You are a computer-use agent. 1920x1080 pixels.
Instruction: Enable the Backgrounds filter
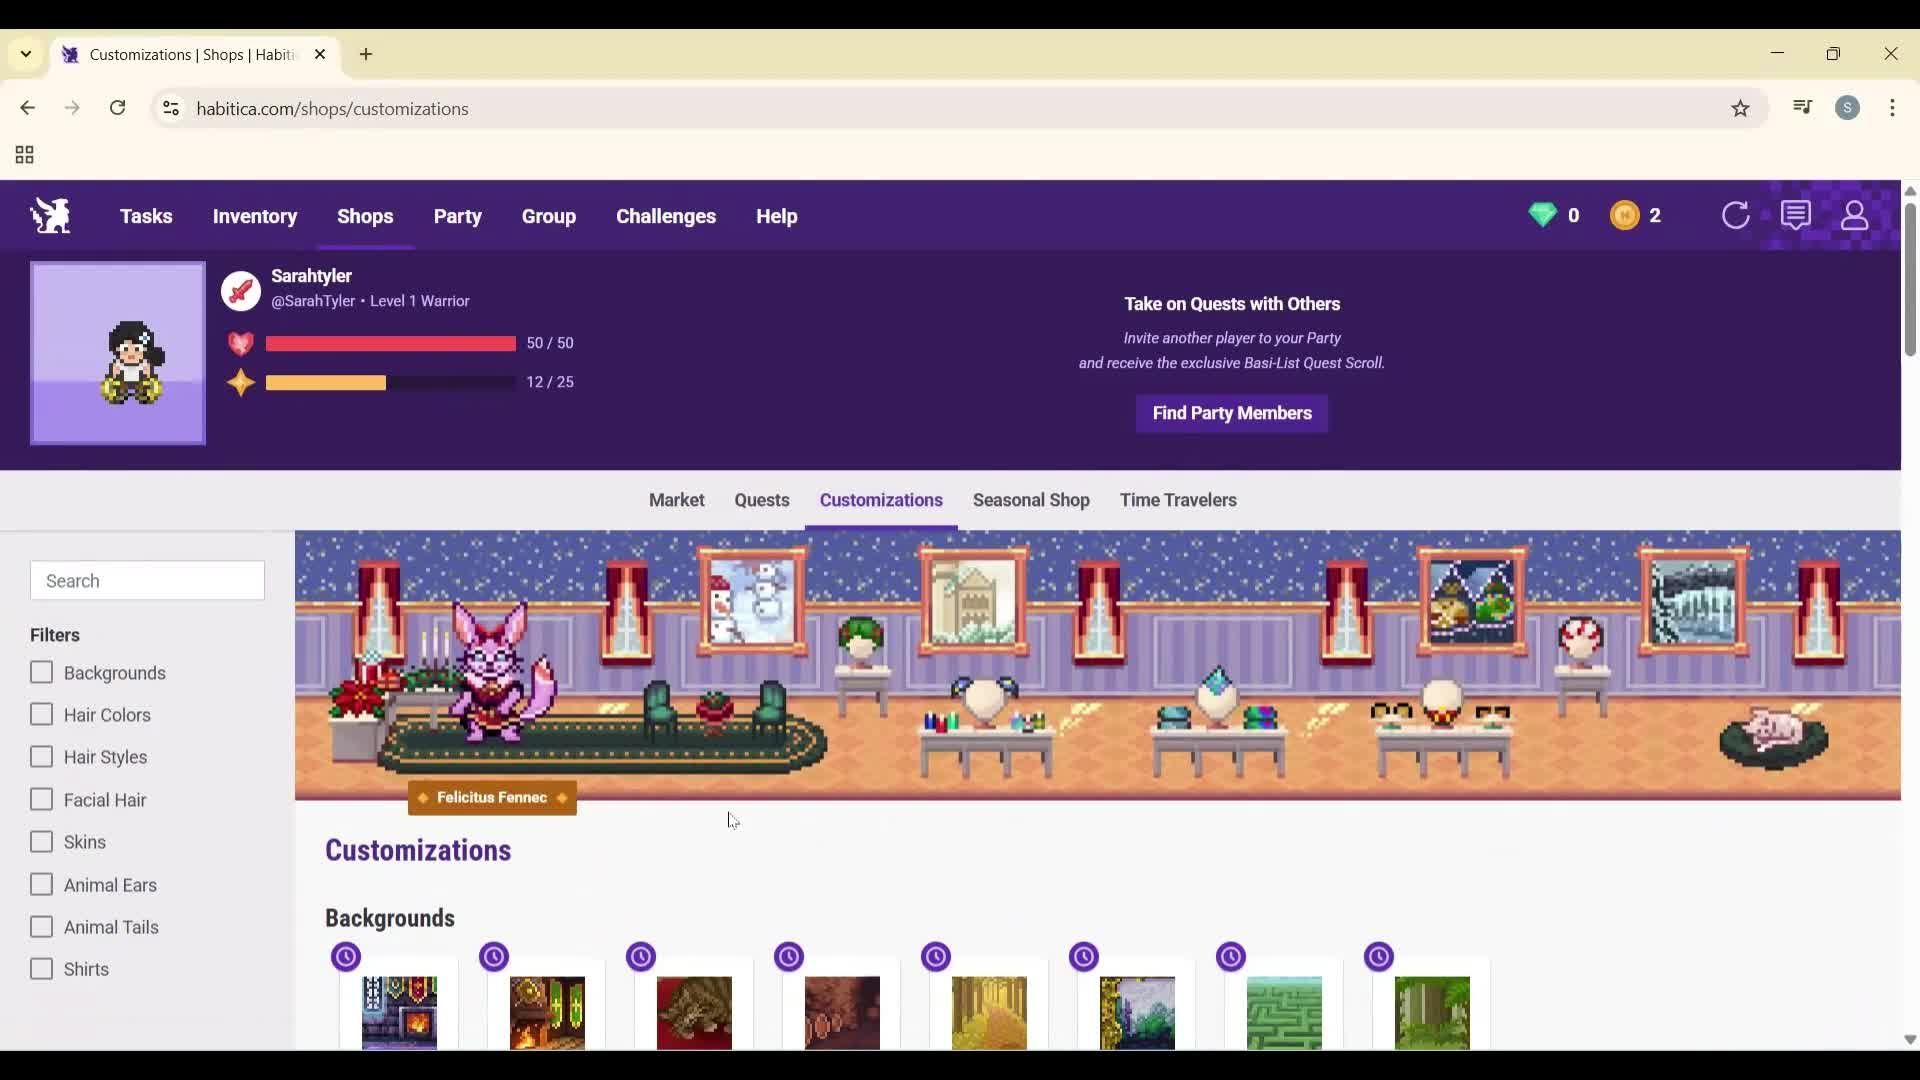42,672
